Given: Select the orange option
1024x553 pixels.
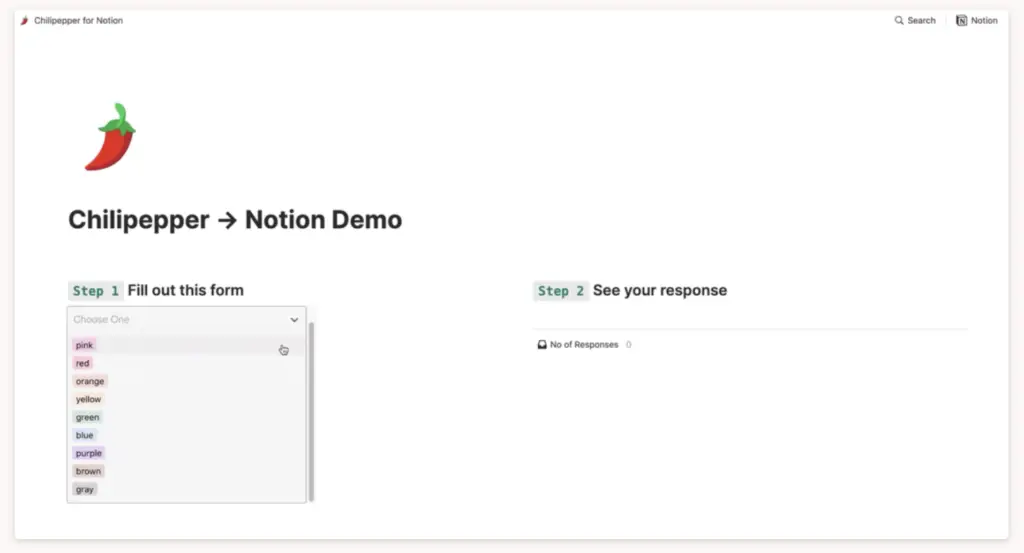Looking at the screenshot, I should point(89,381).
